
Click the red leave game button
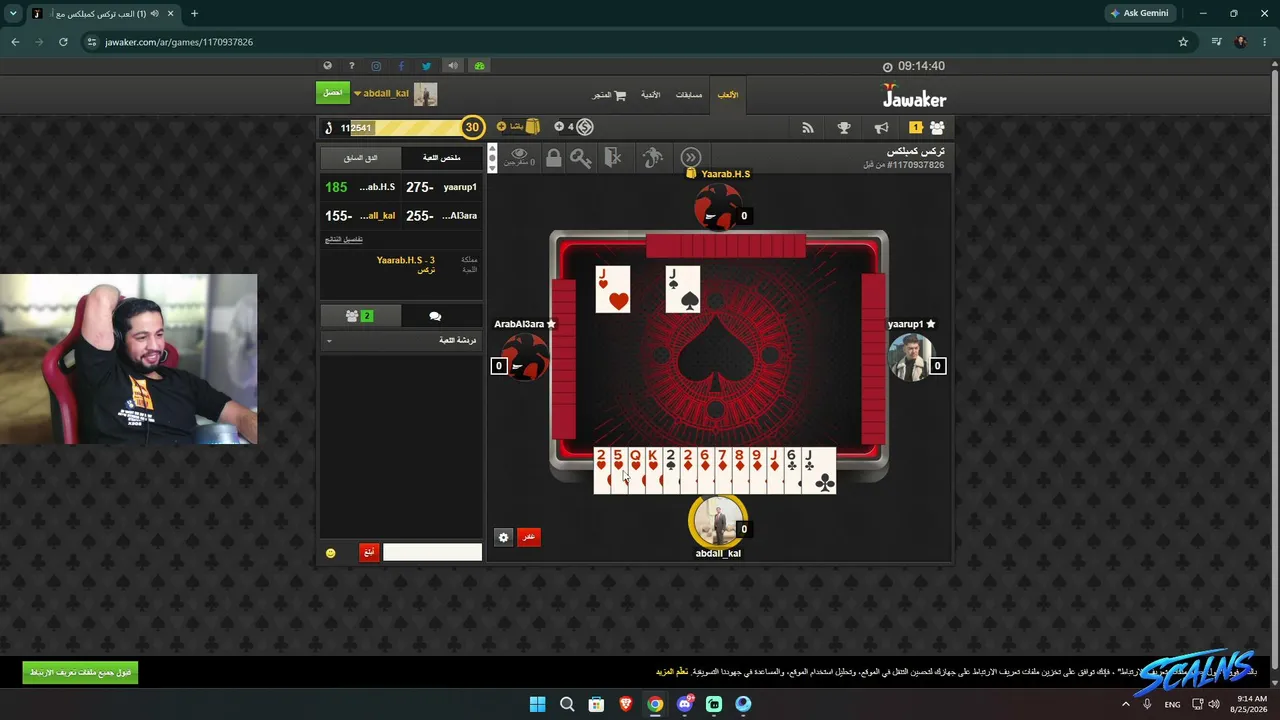[x=528, y=537]
